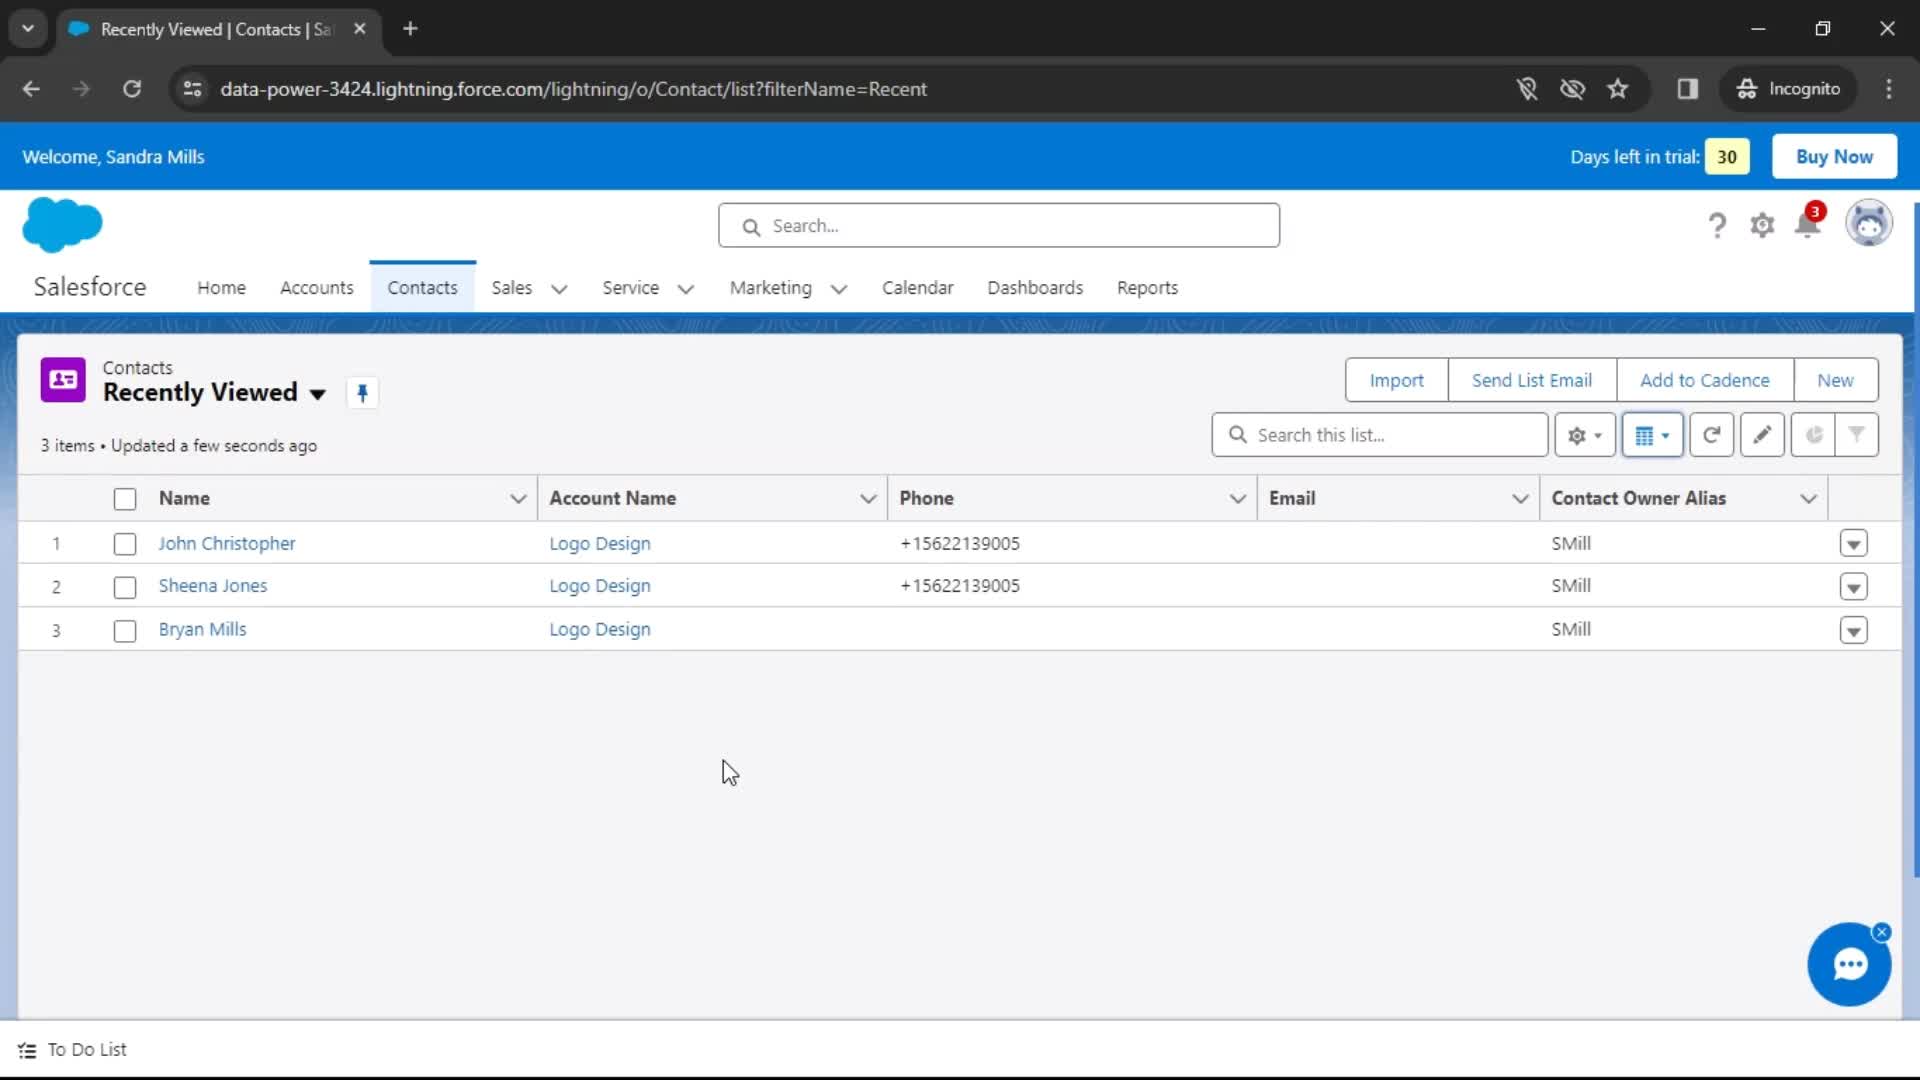Show the charts panel icon
The width and height of the screenshot is (1920, 1080).
tap(1813, 435)
